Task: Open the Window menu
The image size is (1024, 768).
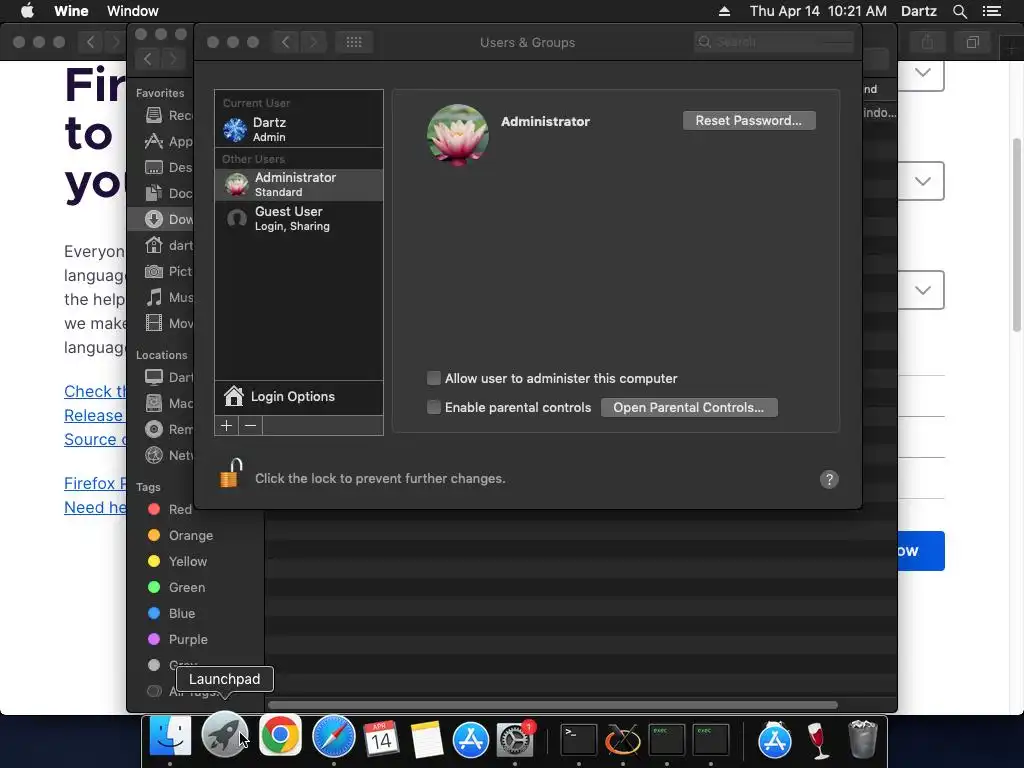Action: click(x=133, y=11)
